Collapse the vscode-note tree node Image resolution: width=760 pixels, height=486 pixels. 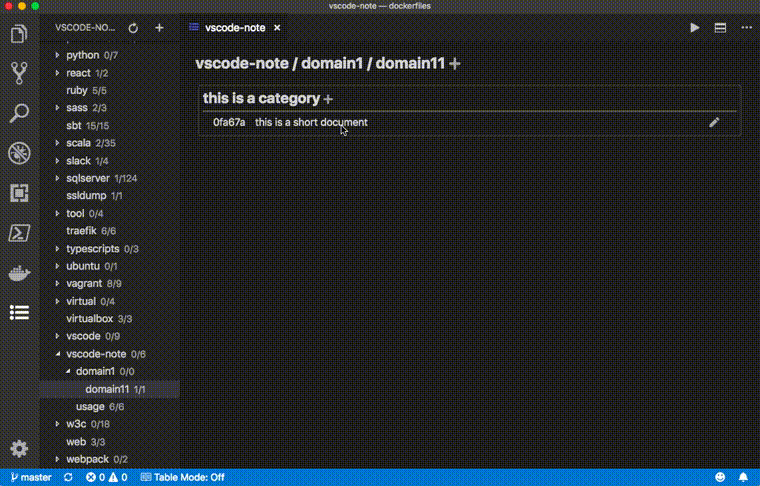pos(57,354)
